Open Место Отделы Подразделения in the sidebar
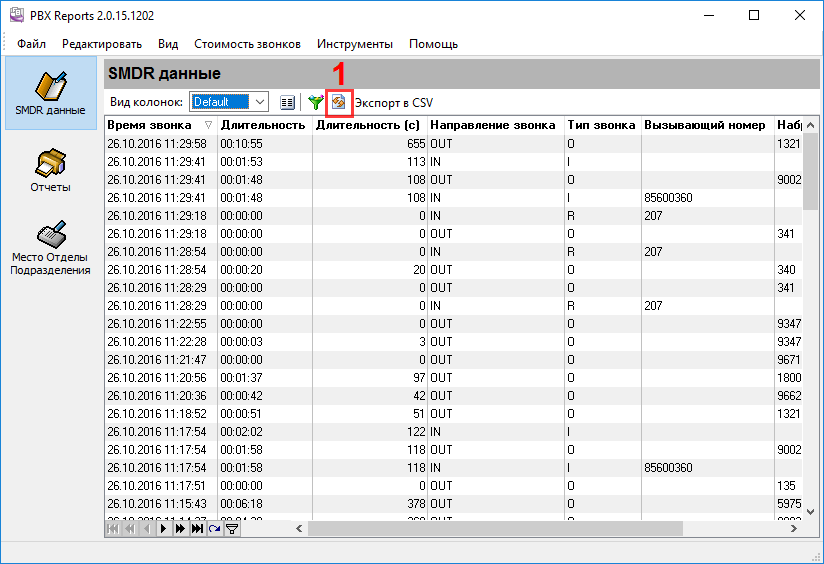Viewport: 824px width, 564px height. (x=50, y=248)
